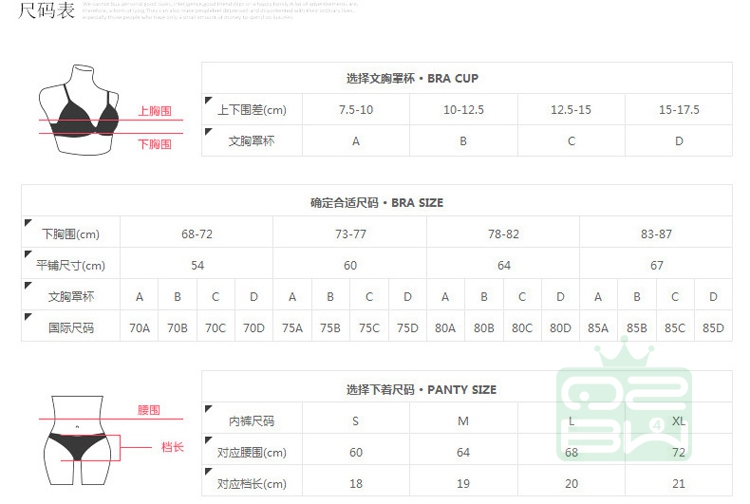The width and height of the screenshot is (750, 504).
Task: Select international size 70A
Action: (140, 328)
